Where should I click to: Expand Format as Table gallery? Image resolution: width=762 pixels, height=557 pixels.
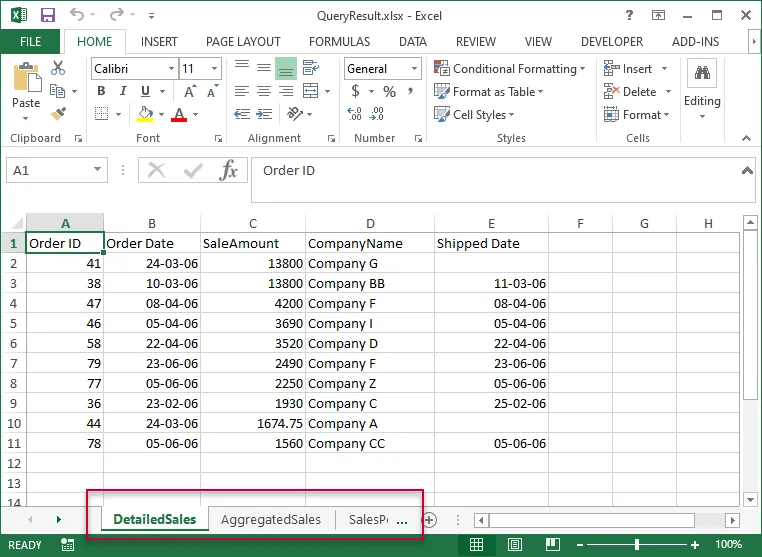489,91
